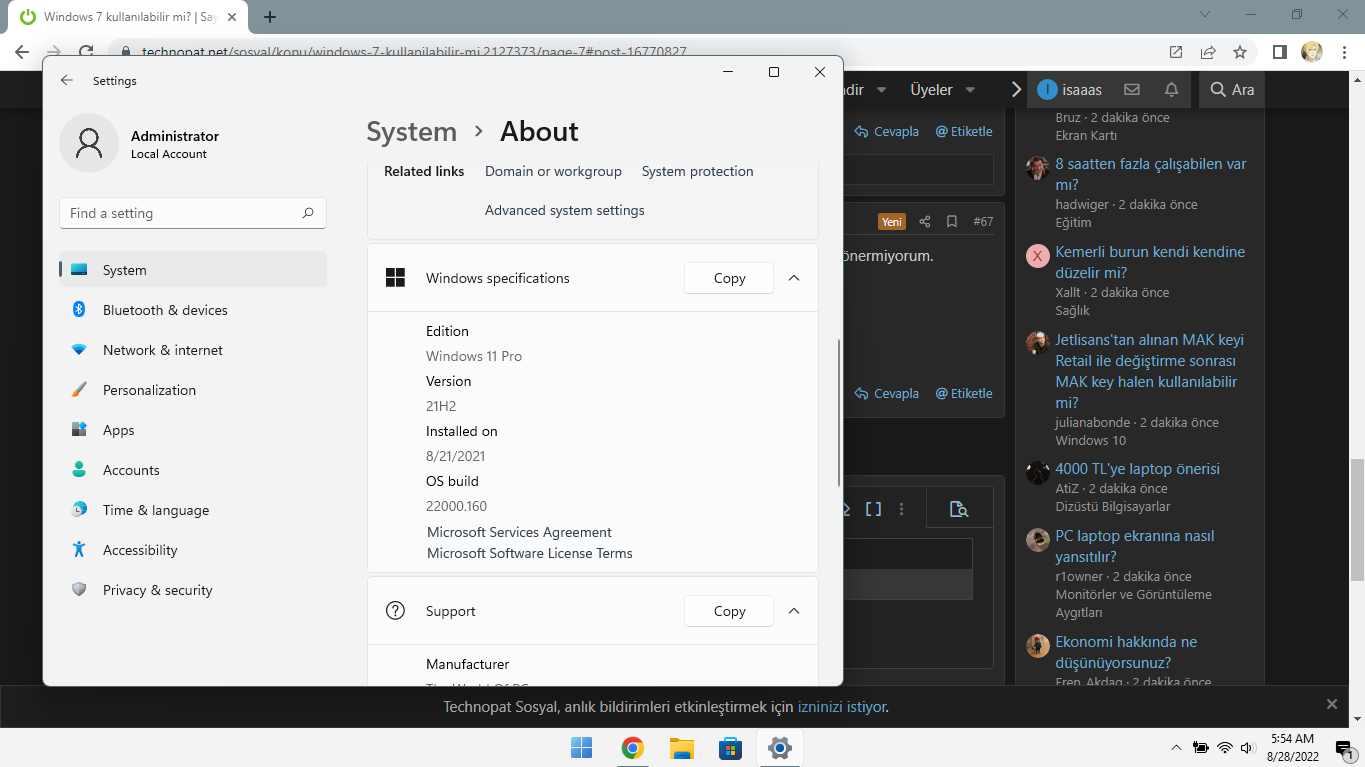Collapse the Support section
This screenshot has width=1365, height=767.
click(x=794, y=611)
